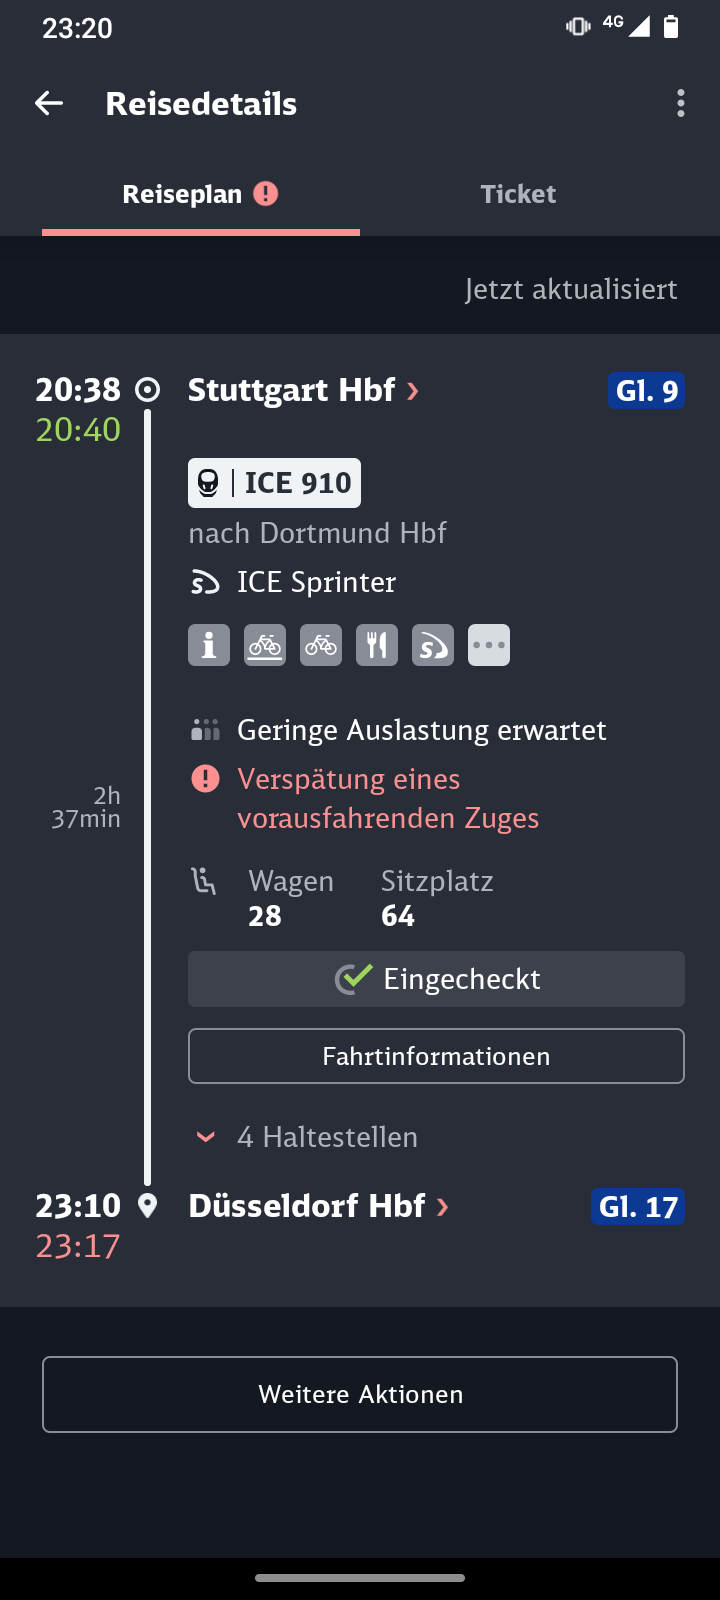This screenshot has width=720, height=1600.
Task: Open Düsseldorf Hbf station details
Action: [318, 1206]
